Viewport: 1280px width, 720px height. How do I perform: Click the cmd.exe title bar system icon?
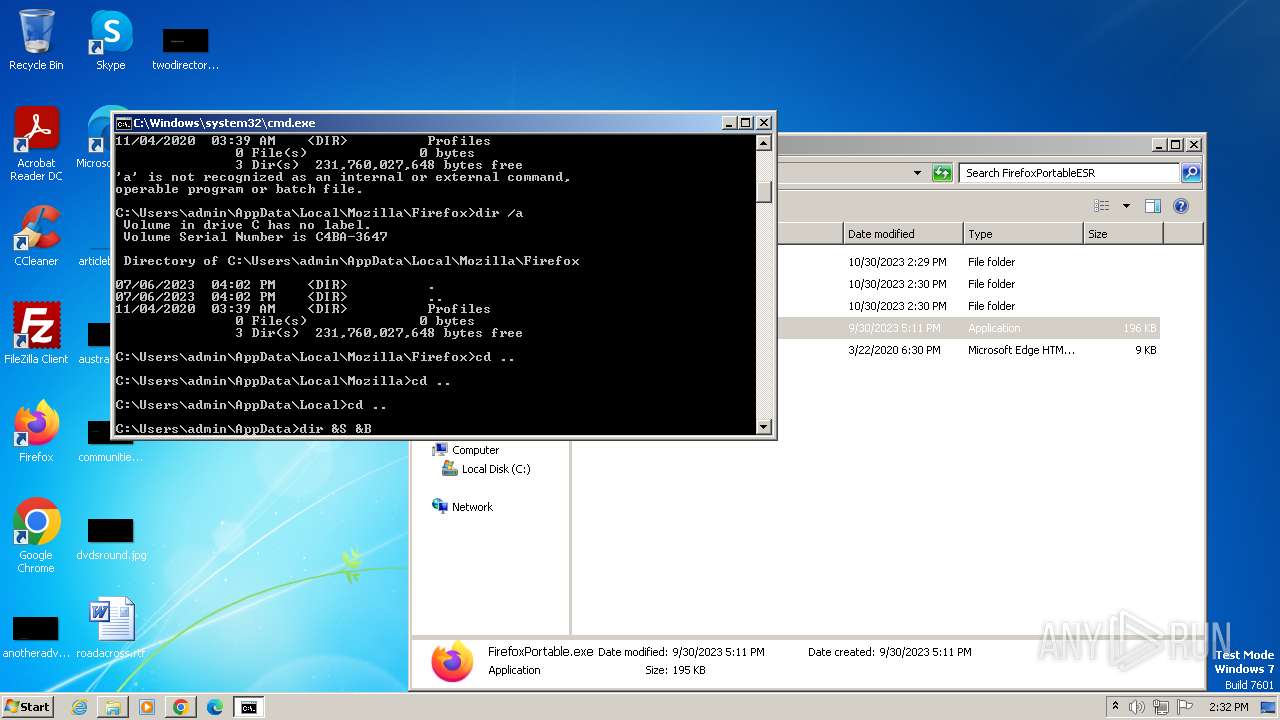[x=123, y=123]
